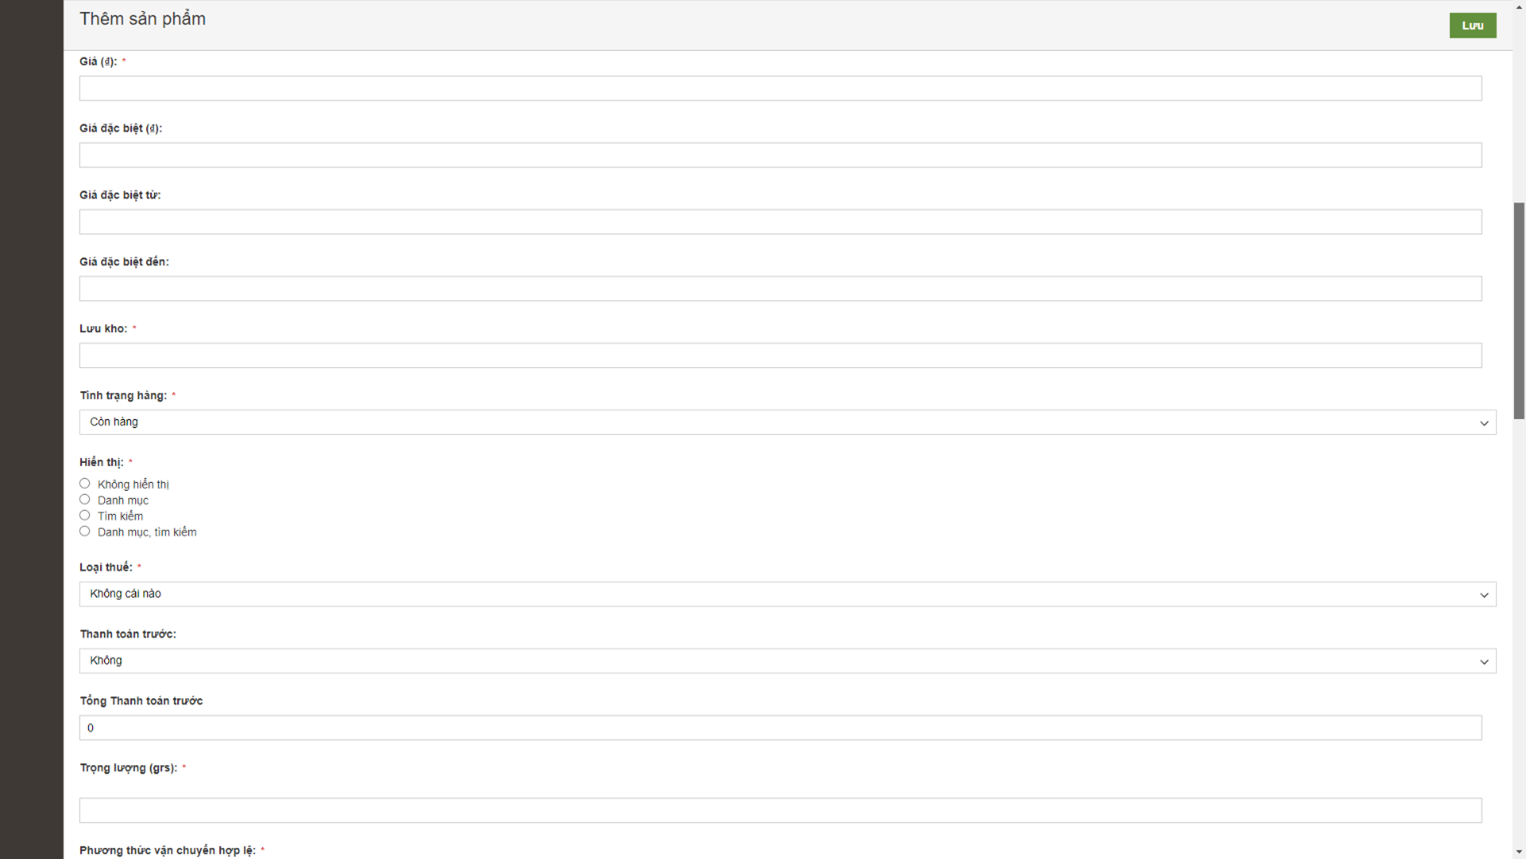Image resolution: width=1526 pixels, height=859 pixels.
Task: Click the scrollbar up arrow
Action: pos(1519,7)
